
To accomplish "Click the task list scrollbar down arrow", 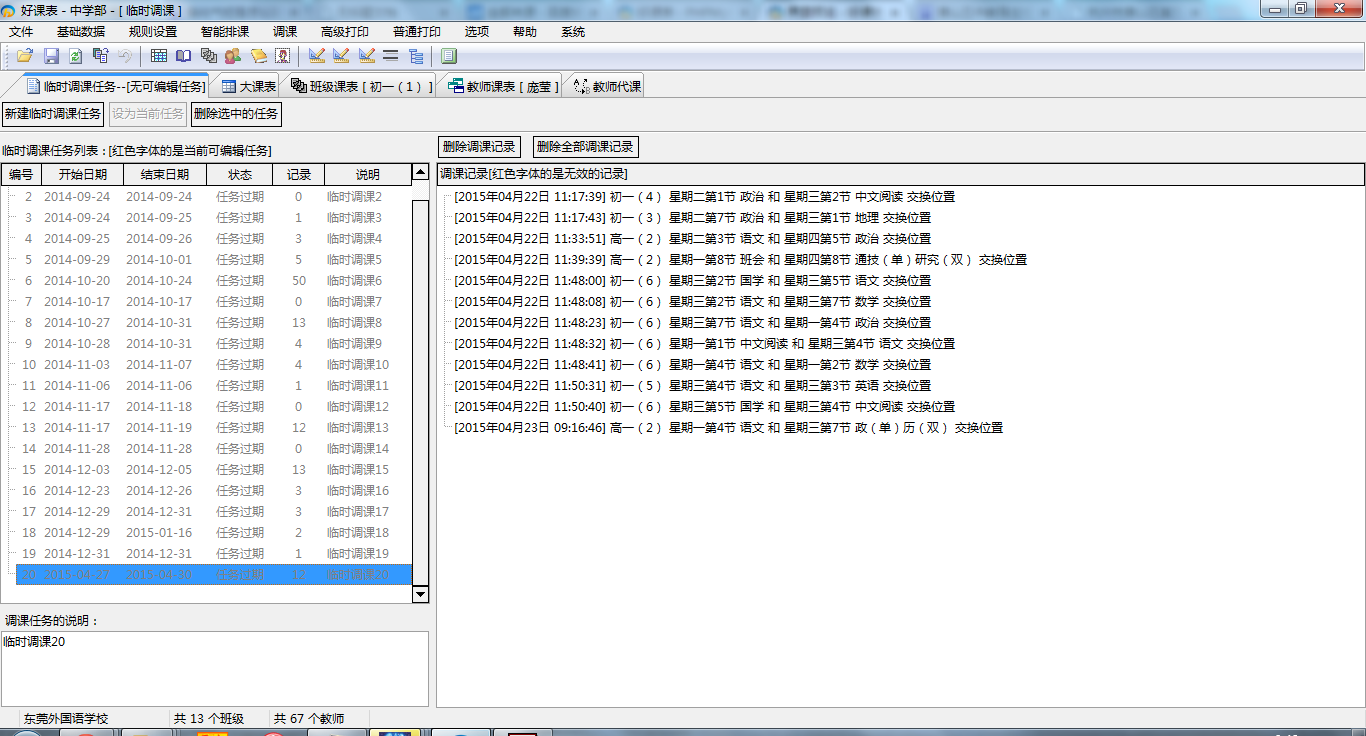I will click(420, 594).
